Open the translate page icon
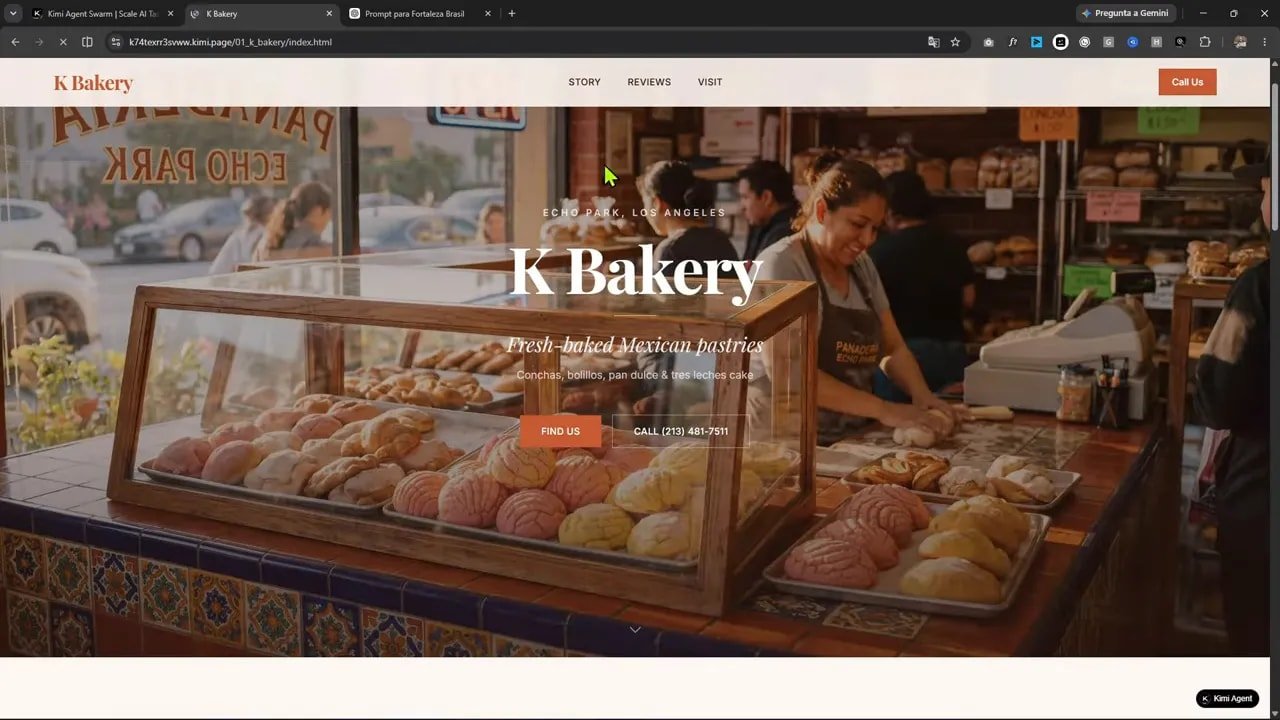The height and width of the screenshot is (720, 1280). (934, 42)
